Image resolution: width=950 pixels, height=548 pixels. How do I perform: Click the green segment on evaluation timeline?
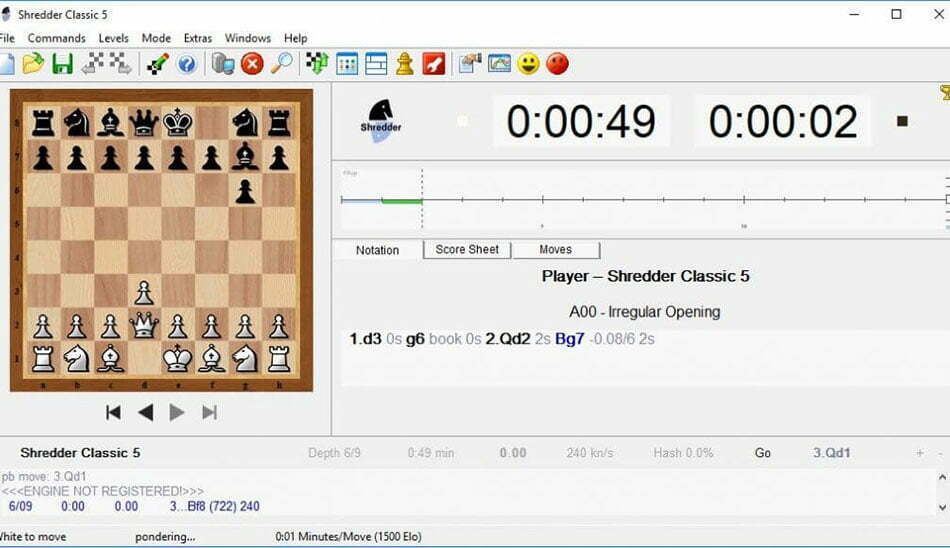pyautogui.click(x=402, y=201)
